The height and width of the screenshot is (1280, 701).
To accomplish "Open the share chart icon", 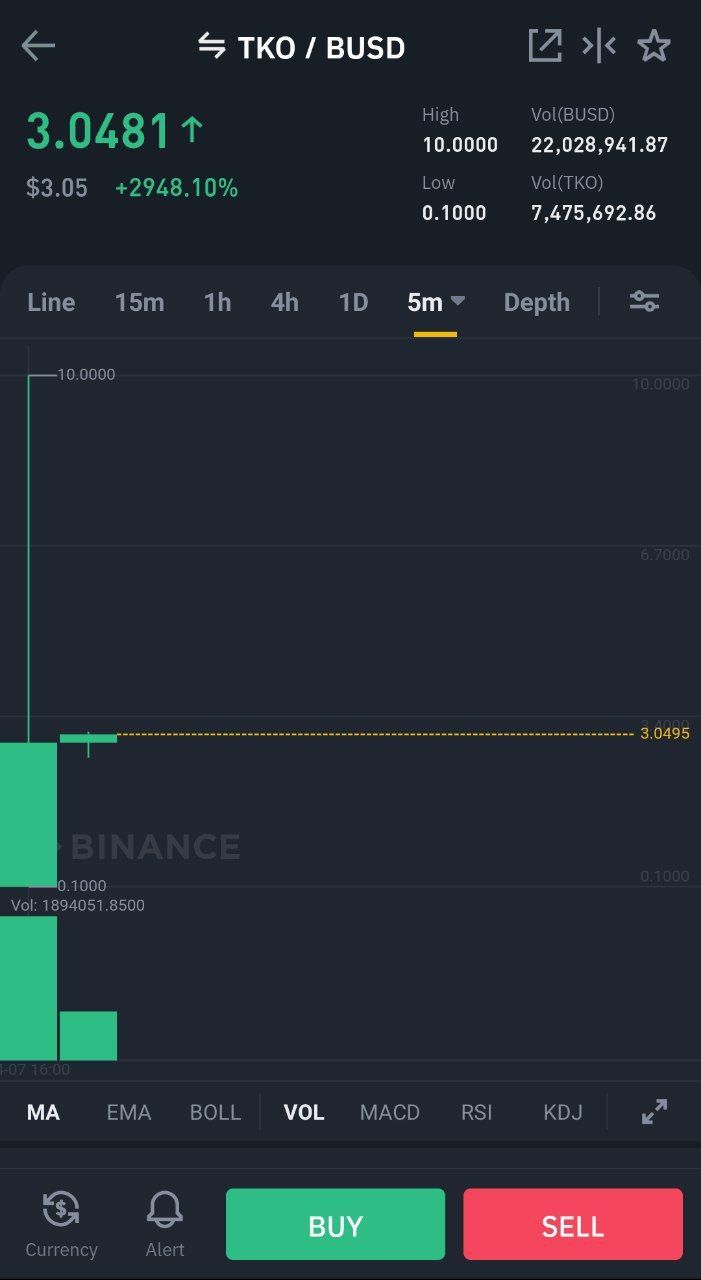I will point(544,46).
